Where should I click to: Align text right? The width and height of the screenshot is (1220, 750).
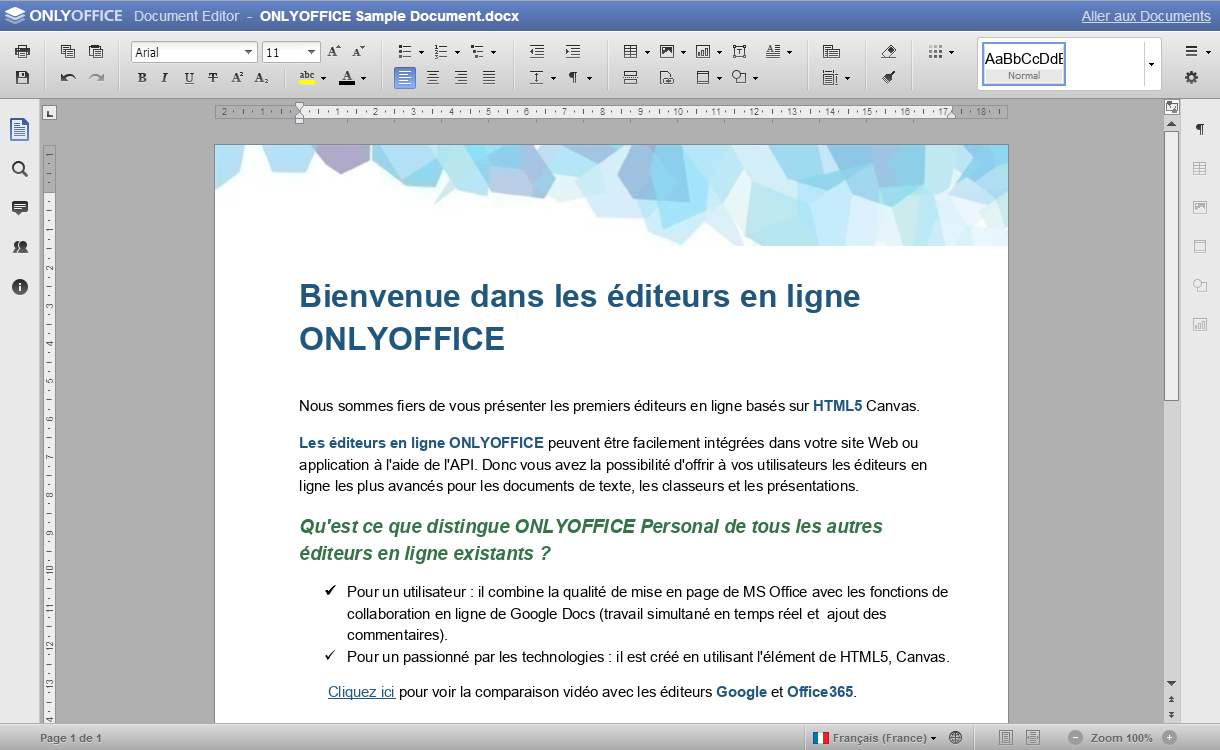coord(461,77)
